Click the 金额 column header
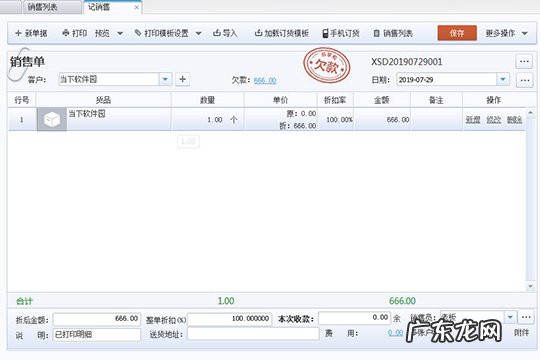Viewport: 540px width, 360px height. pos(382,100)
